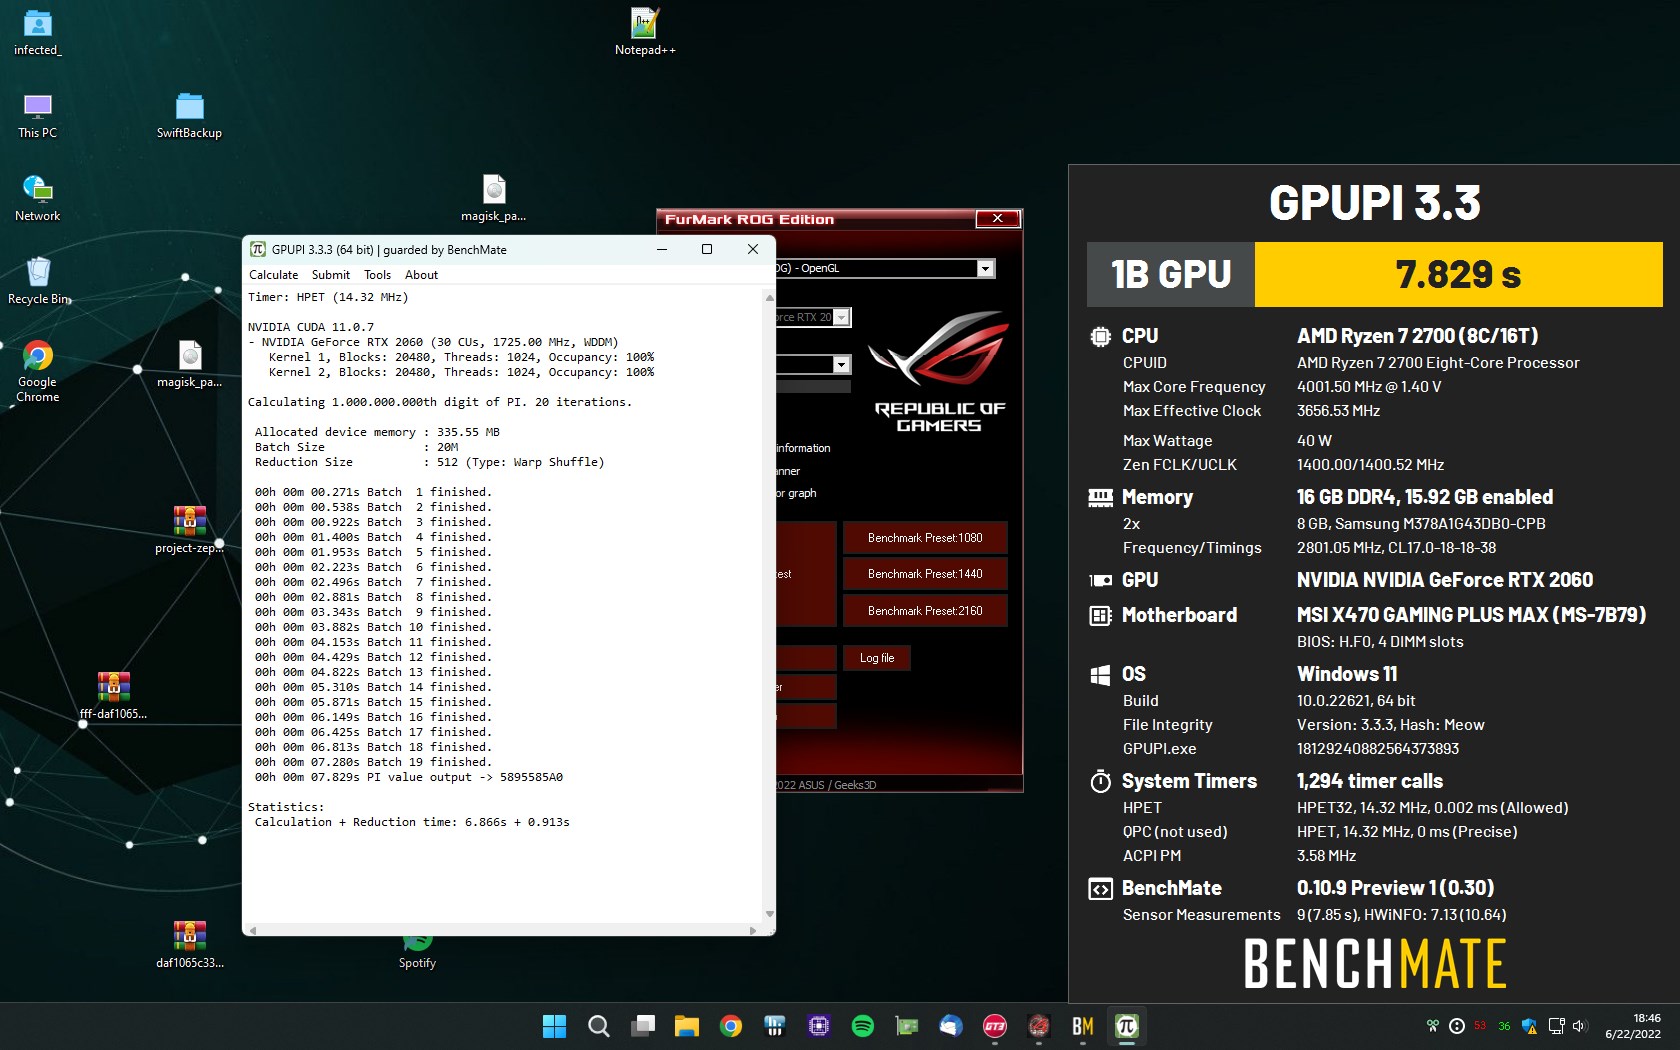Run Benchmark Preset:1440 in FurMark
Image resolution: width=1680 pixels, height=1050 pixels.
pyautogui.click(x=925, y=574)
